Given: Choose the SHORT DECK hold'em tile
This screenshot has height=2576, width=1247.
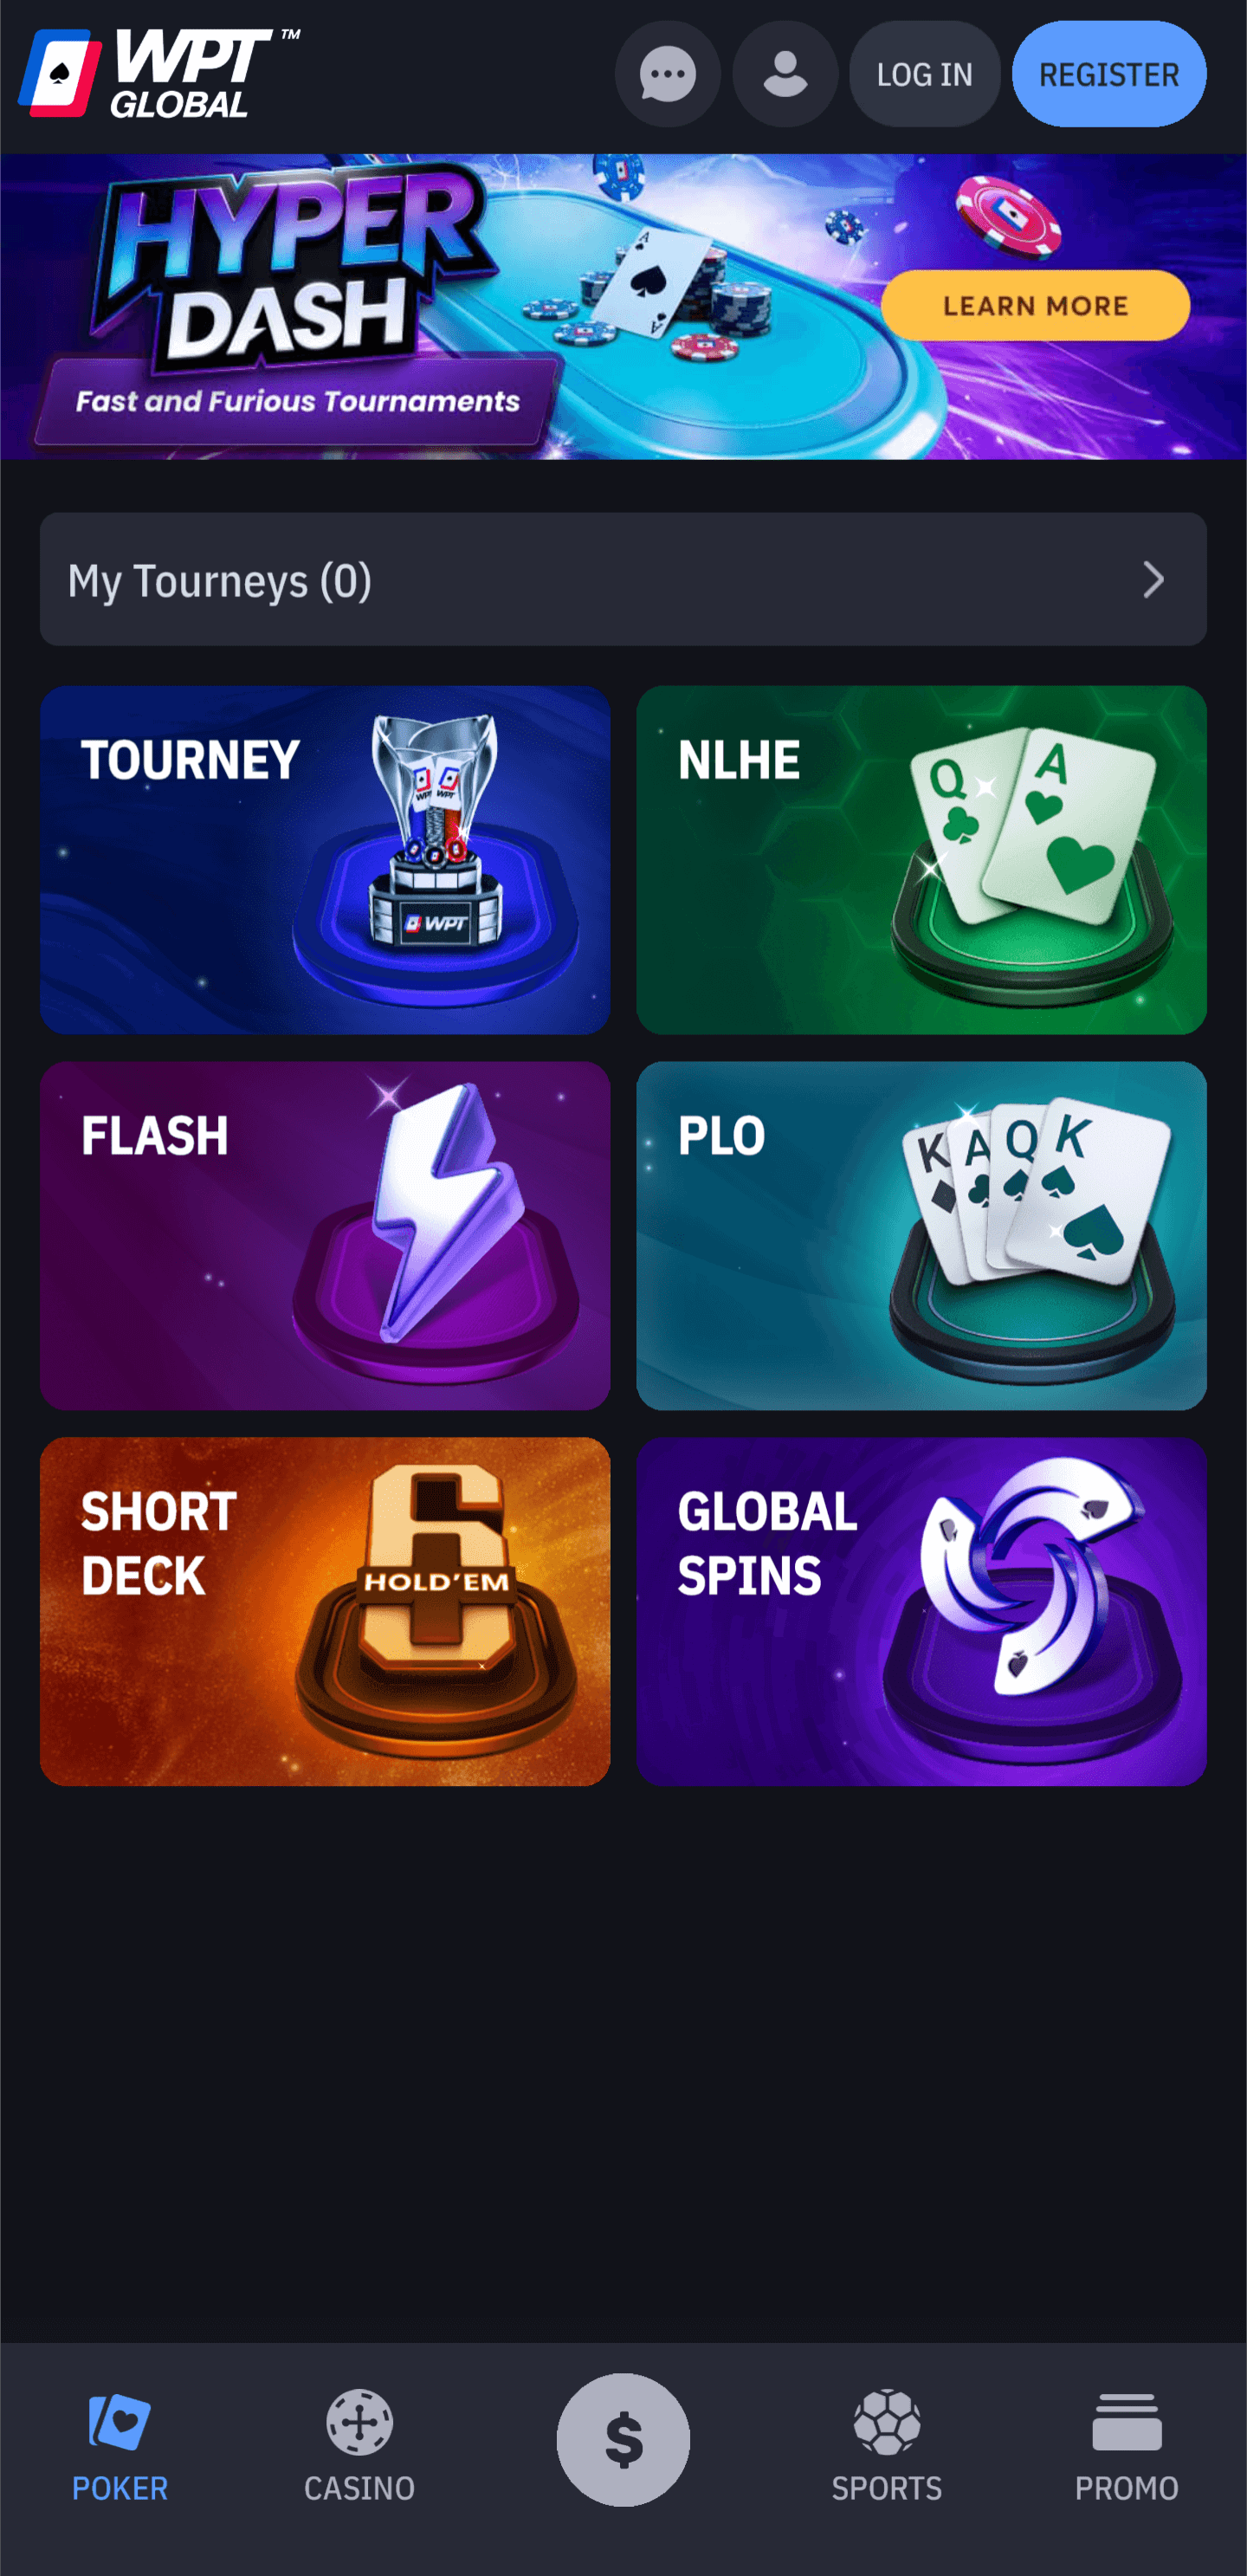Looking at the screenshot, I should [325, 1611].
